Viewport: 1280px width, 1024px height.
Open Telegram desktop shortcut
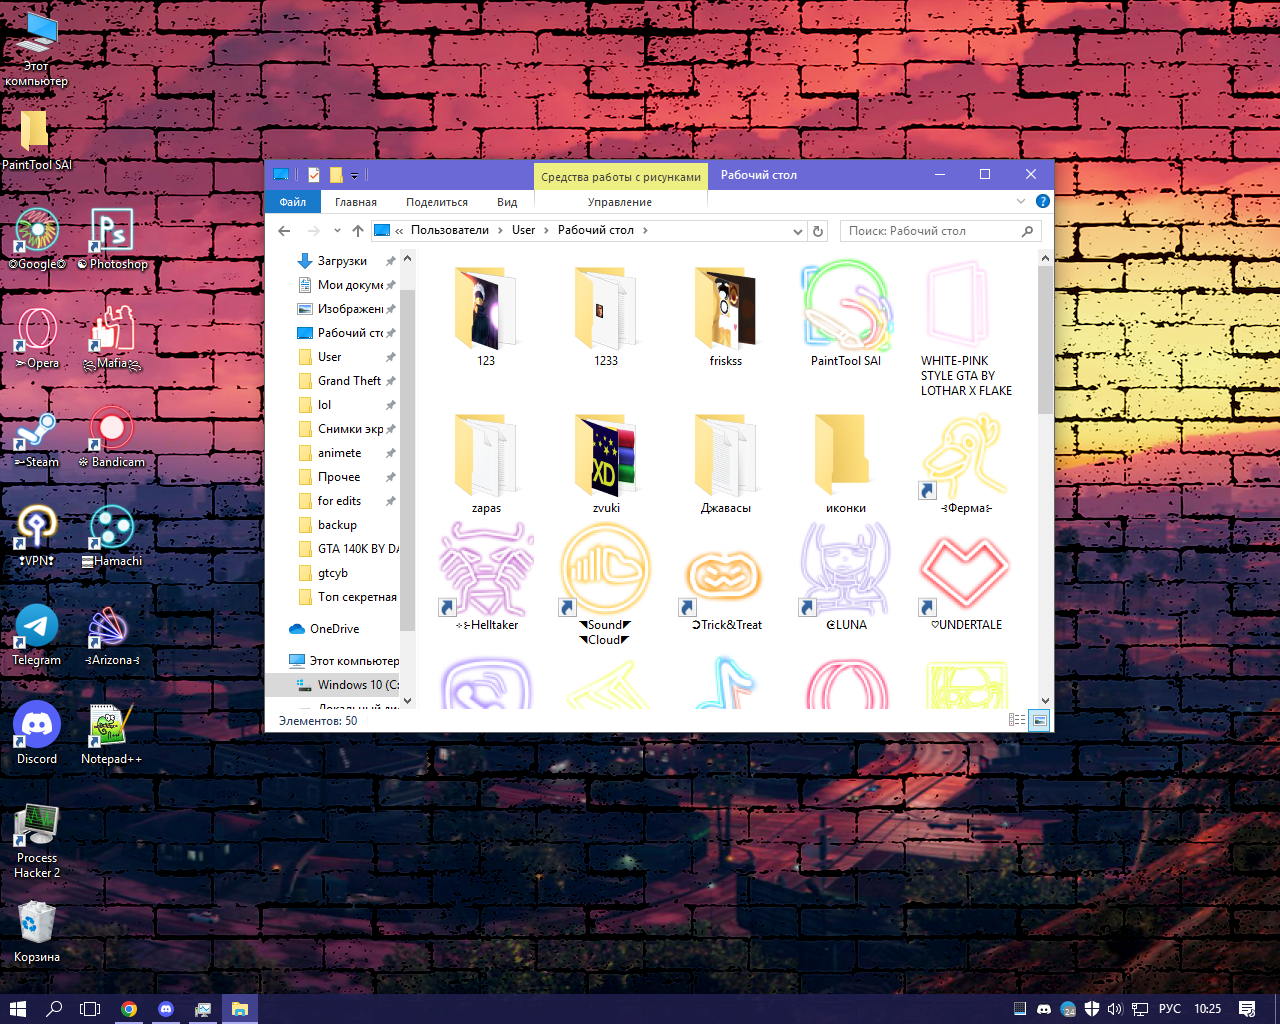coord(37,635)
